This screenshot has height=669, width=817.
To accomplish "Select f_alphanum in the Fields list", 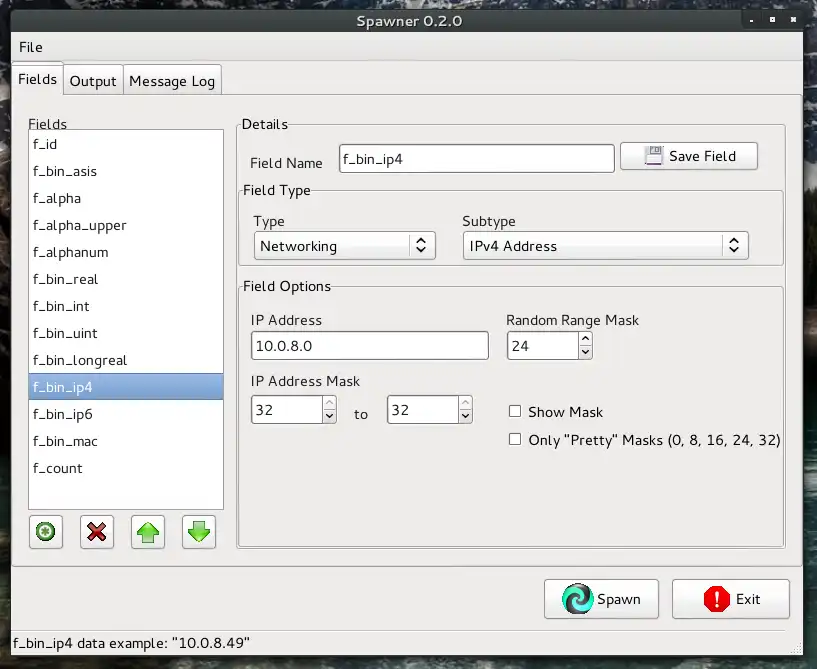I will click(126, 253).
